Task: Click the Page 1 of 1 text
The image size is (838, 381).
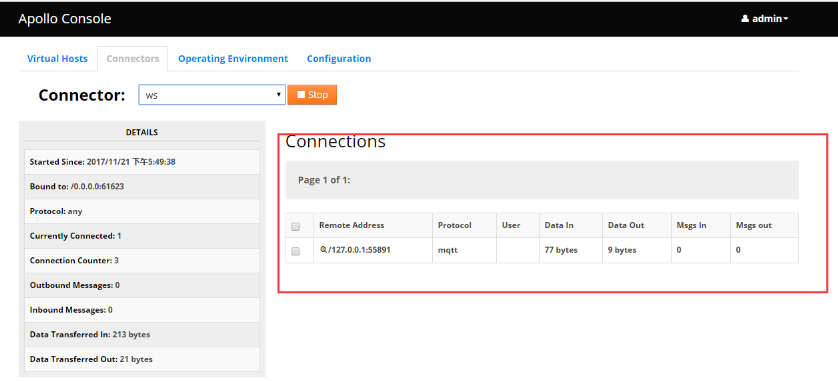Action: pos(324,180)
